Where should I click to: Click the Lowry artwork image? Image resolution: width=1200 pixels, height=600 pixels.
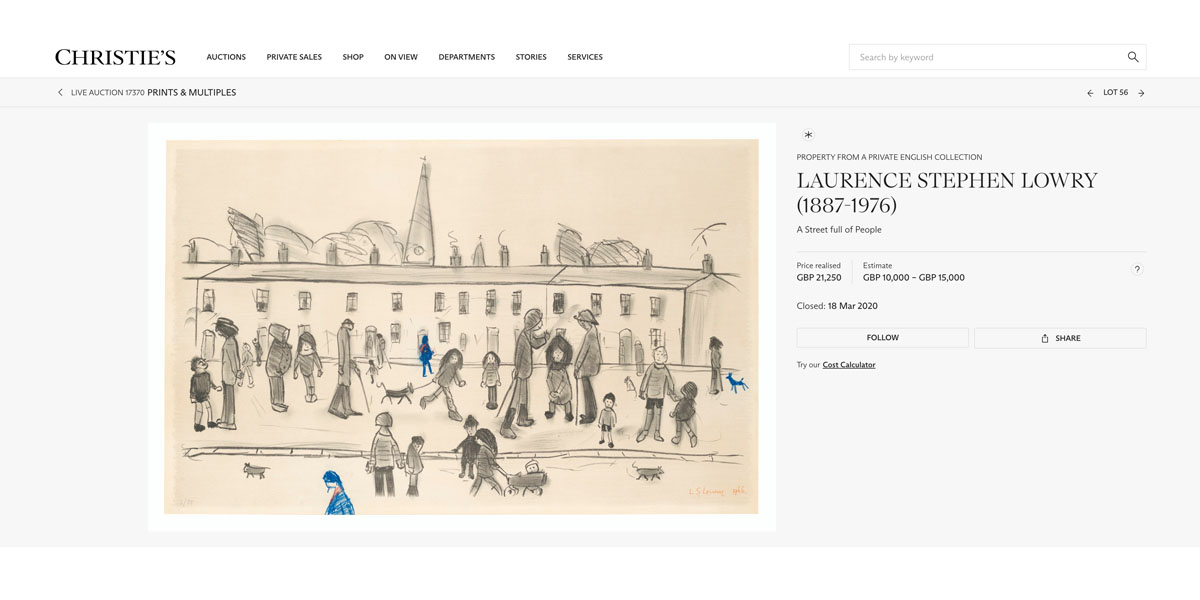point(462,327)
